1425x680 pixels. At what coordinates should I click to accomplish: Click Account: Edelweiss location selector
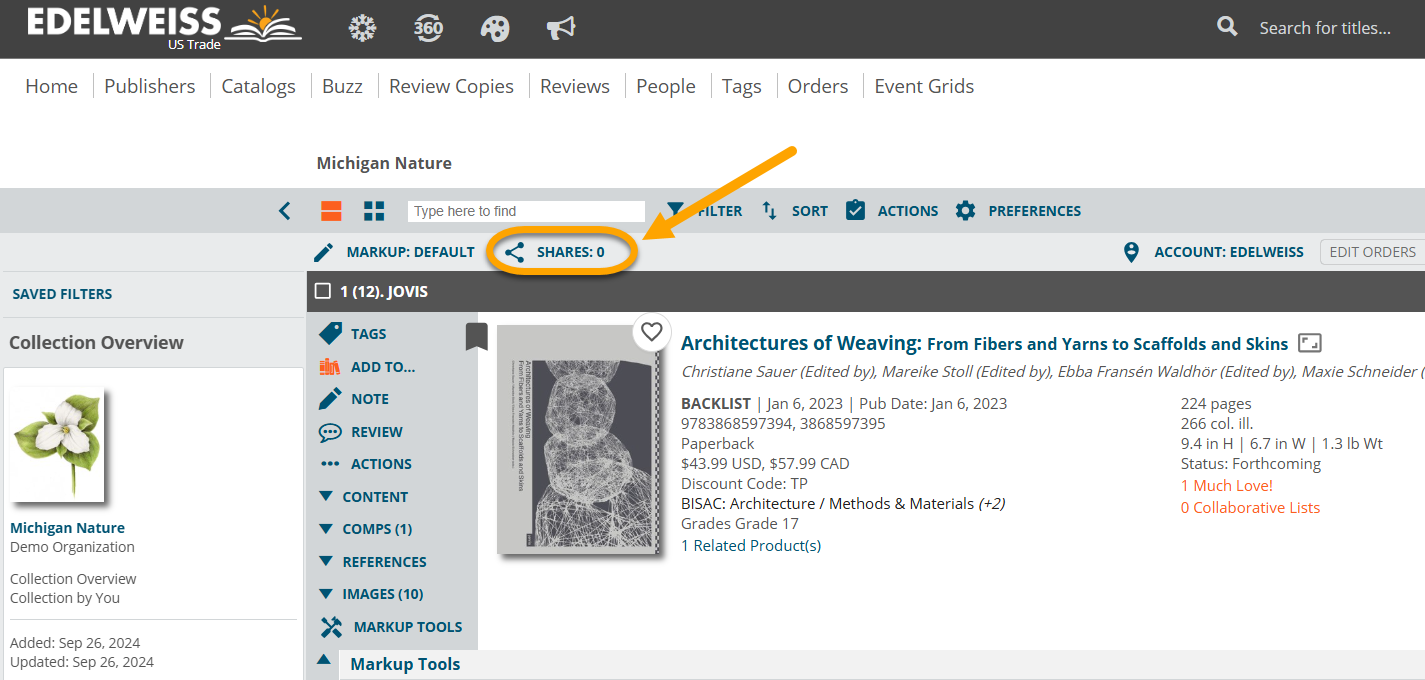click(x=1213, y=252)
